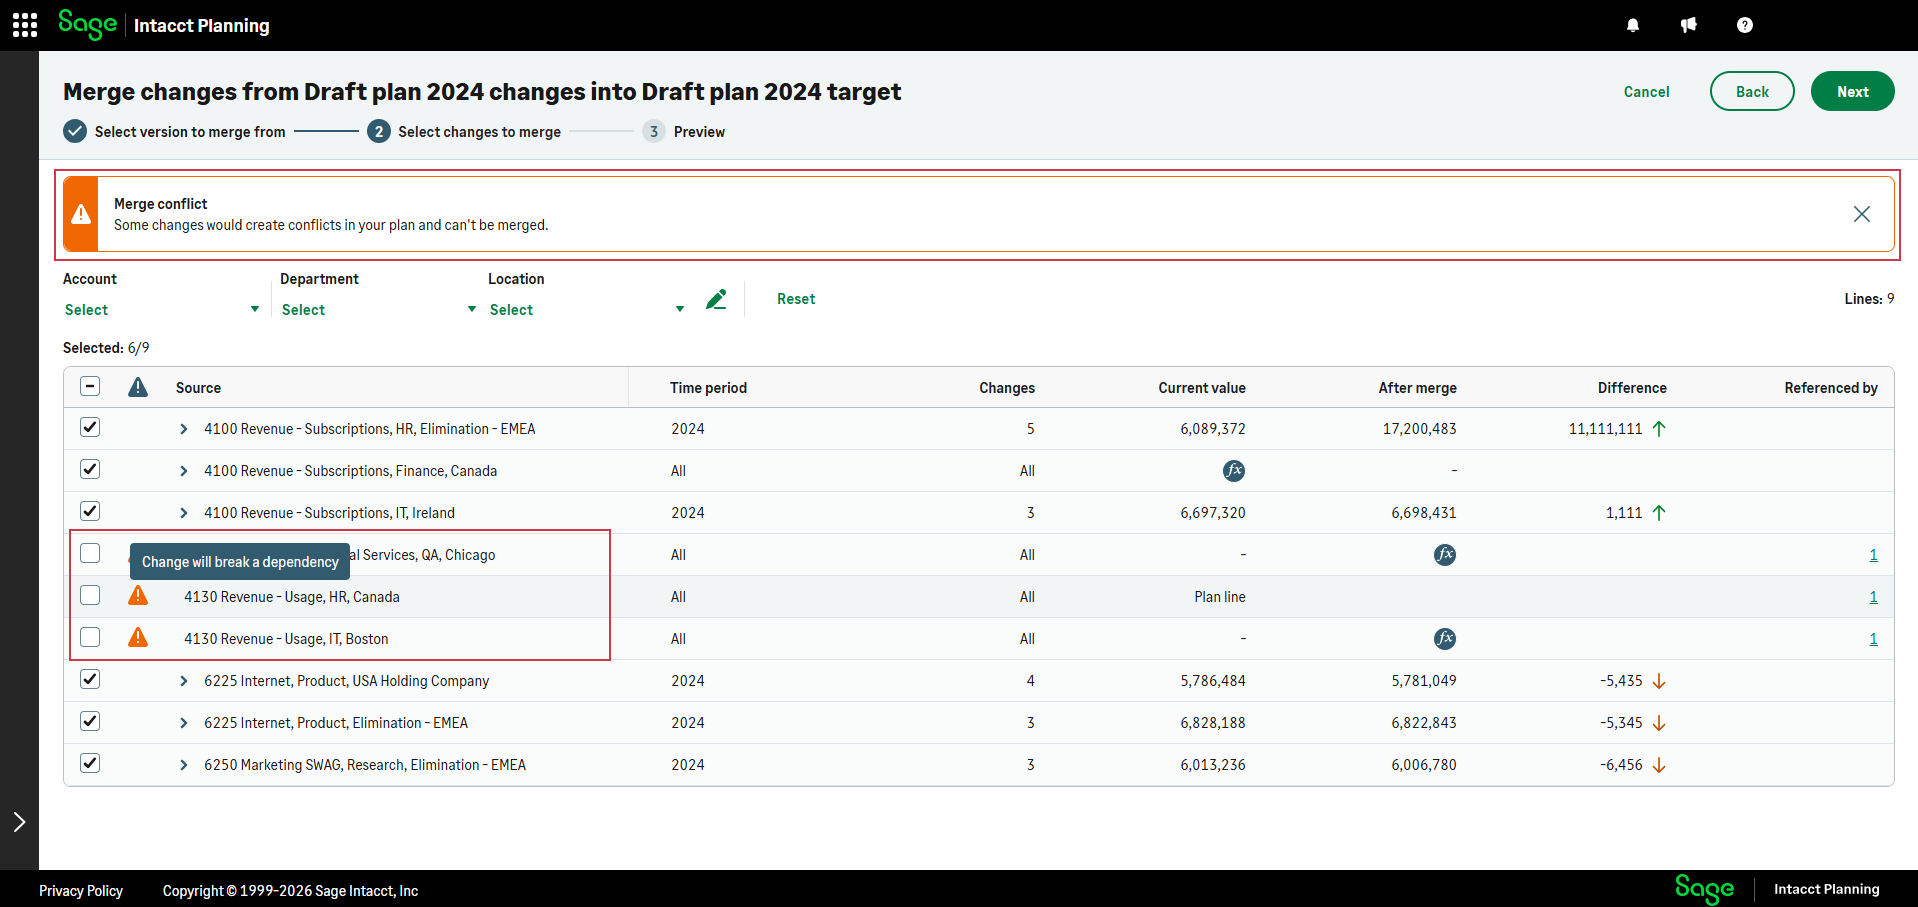Expand 6250 Marketing SWAG row

click(183, 765)
